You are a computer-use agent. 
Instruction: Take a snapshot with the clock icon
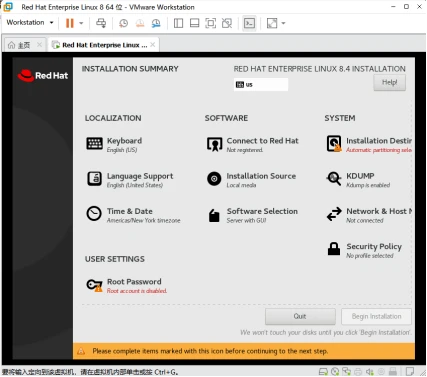tap(124, 23)
